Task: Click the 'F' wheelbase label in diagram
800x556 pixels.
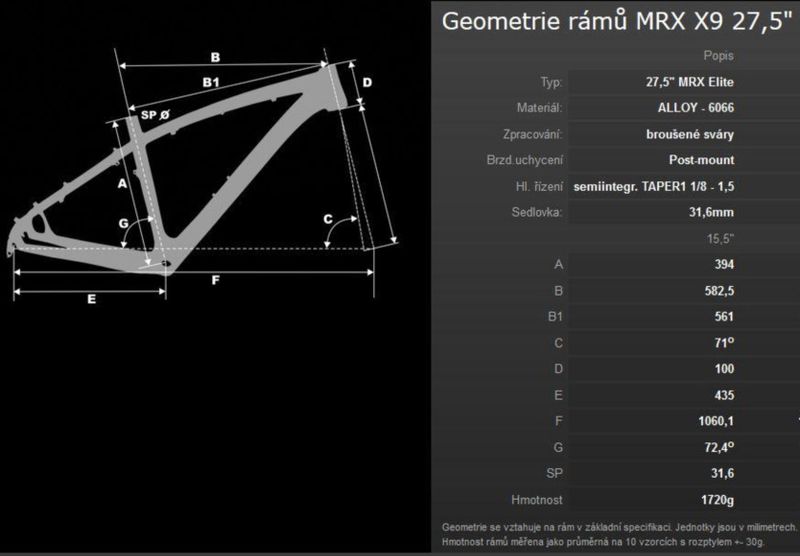Action: click(215, 280)
